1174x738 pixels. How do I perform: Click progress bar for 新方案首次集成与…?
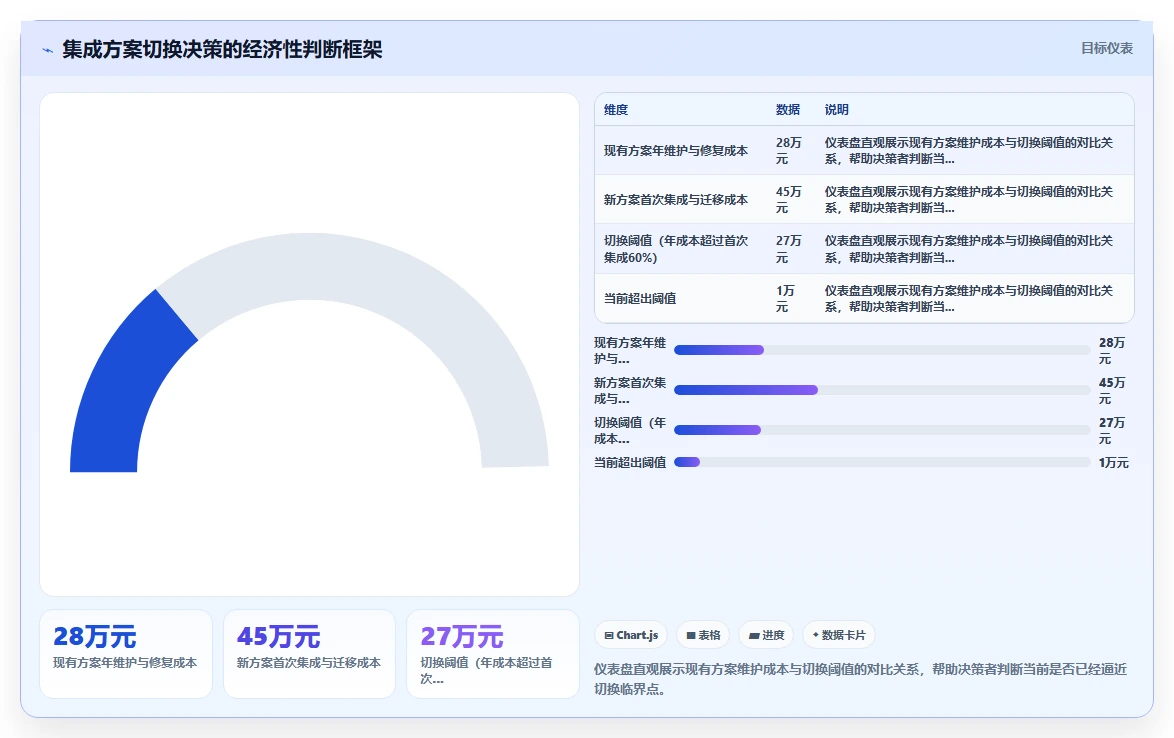click(x=882, y=390)
